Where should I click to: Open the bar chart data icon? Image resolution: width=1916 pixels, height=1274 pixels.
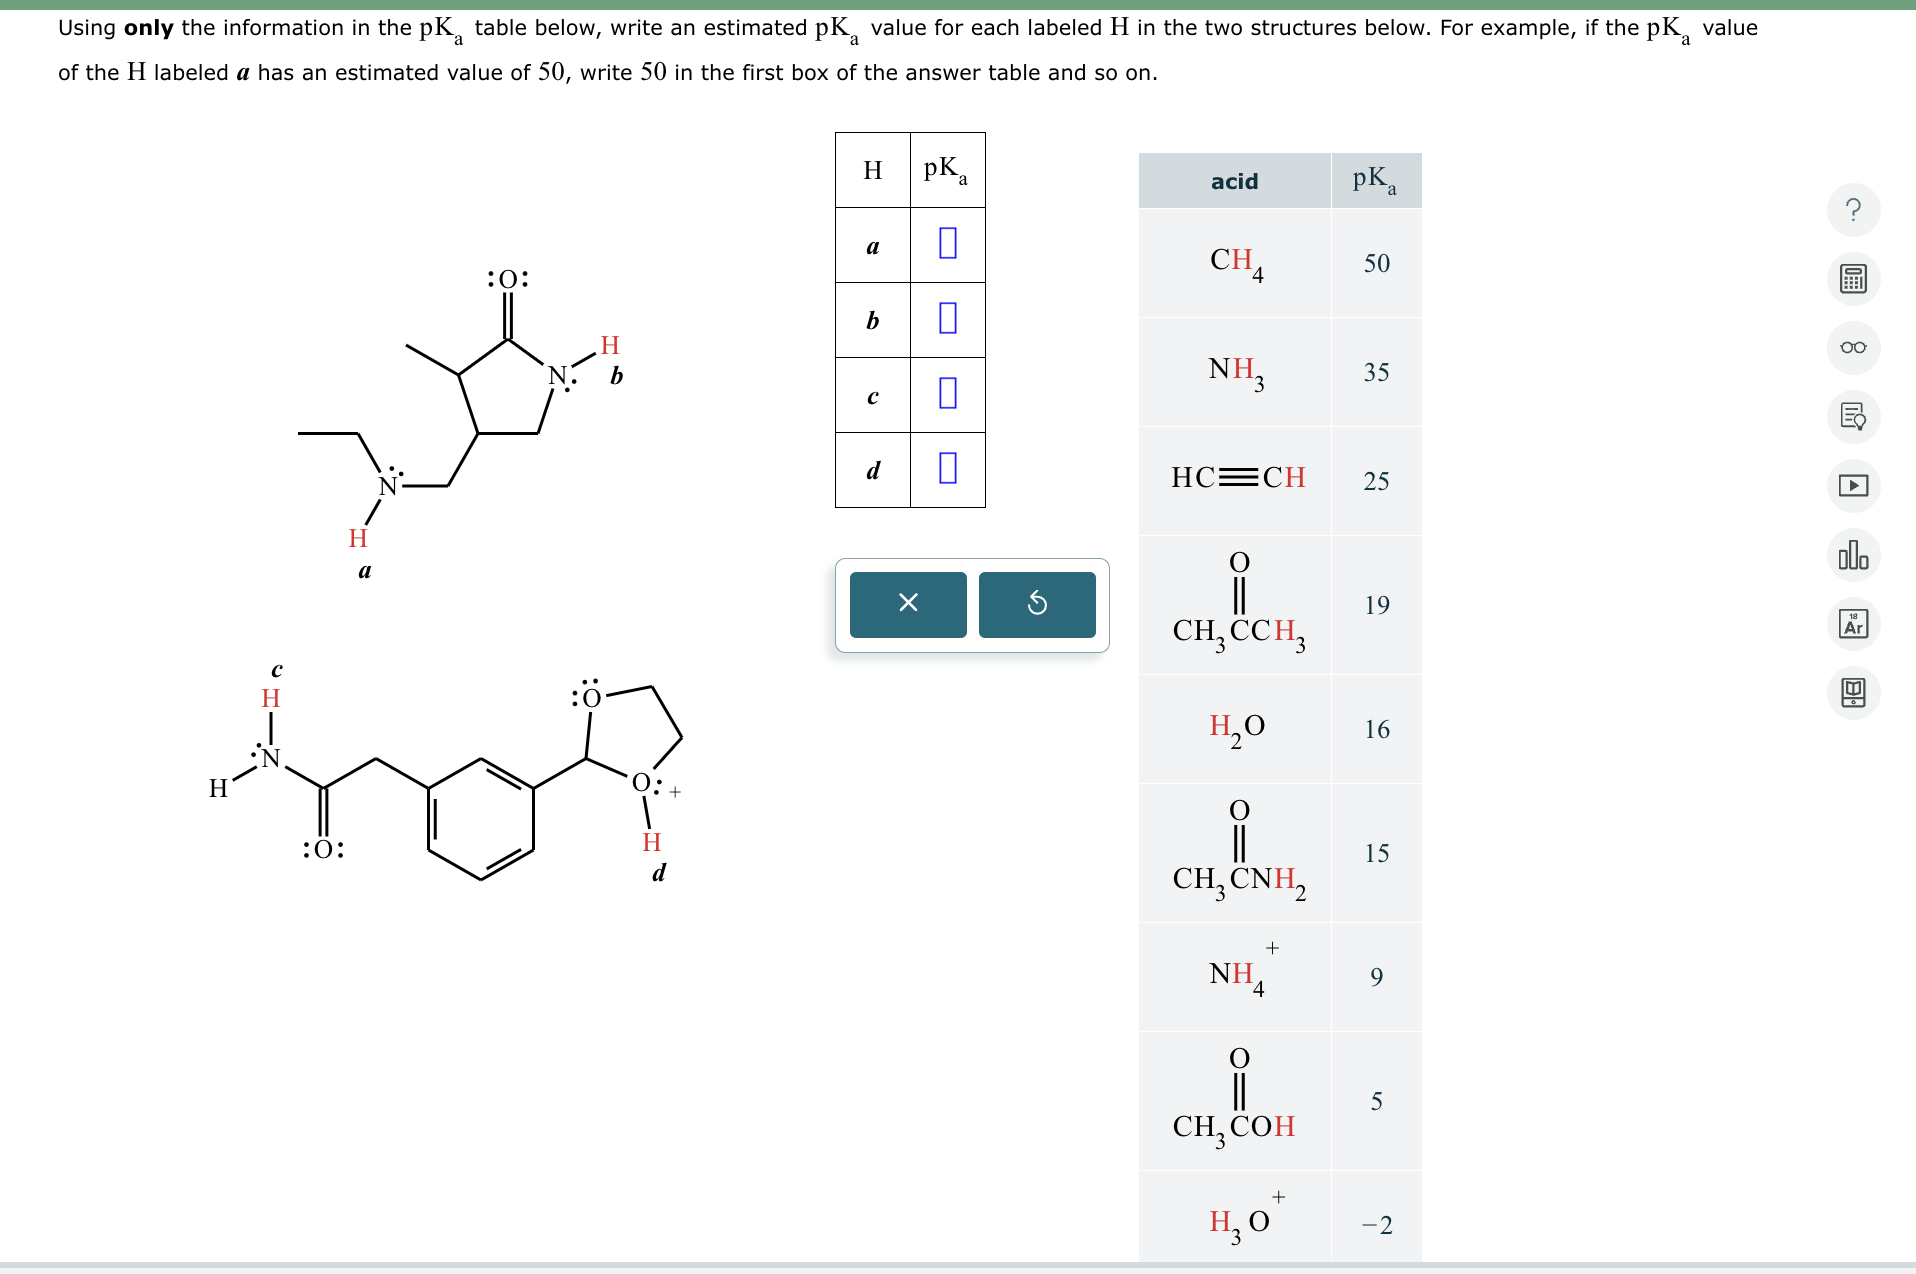pos(1854,556)
